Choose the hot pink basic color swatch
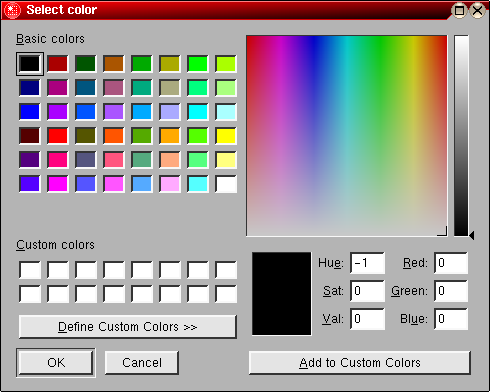 click(x=58, y=159)
